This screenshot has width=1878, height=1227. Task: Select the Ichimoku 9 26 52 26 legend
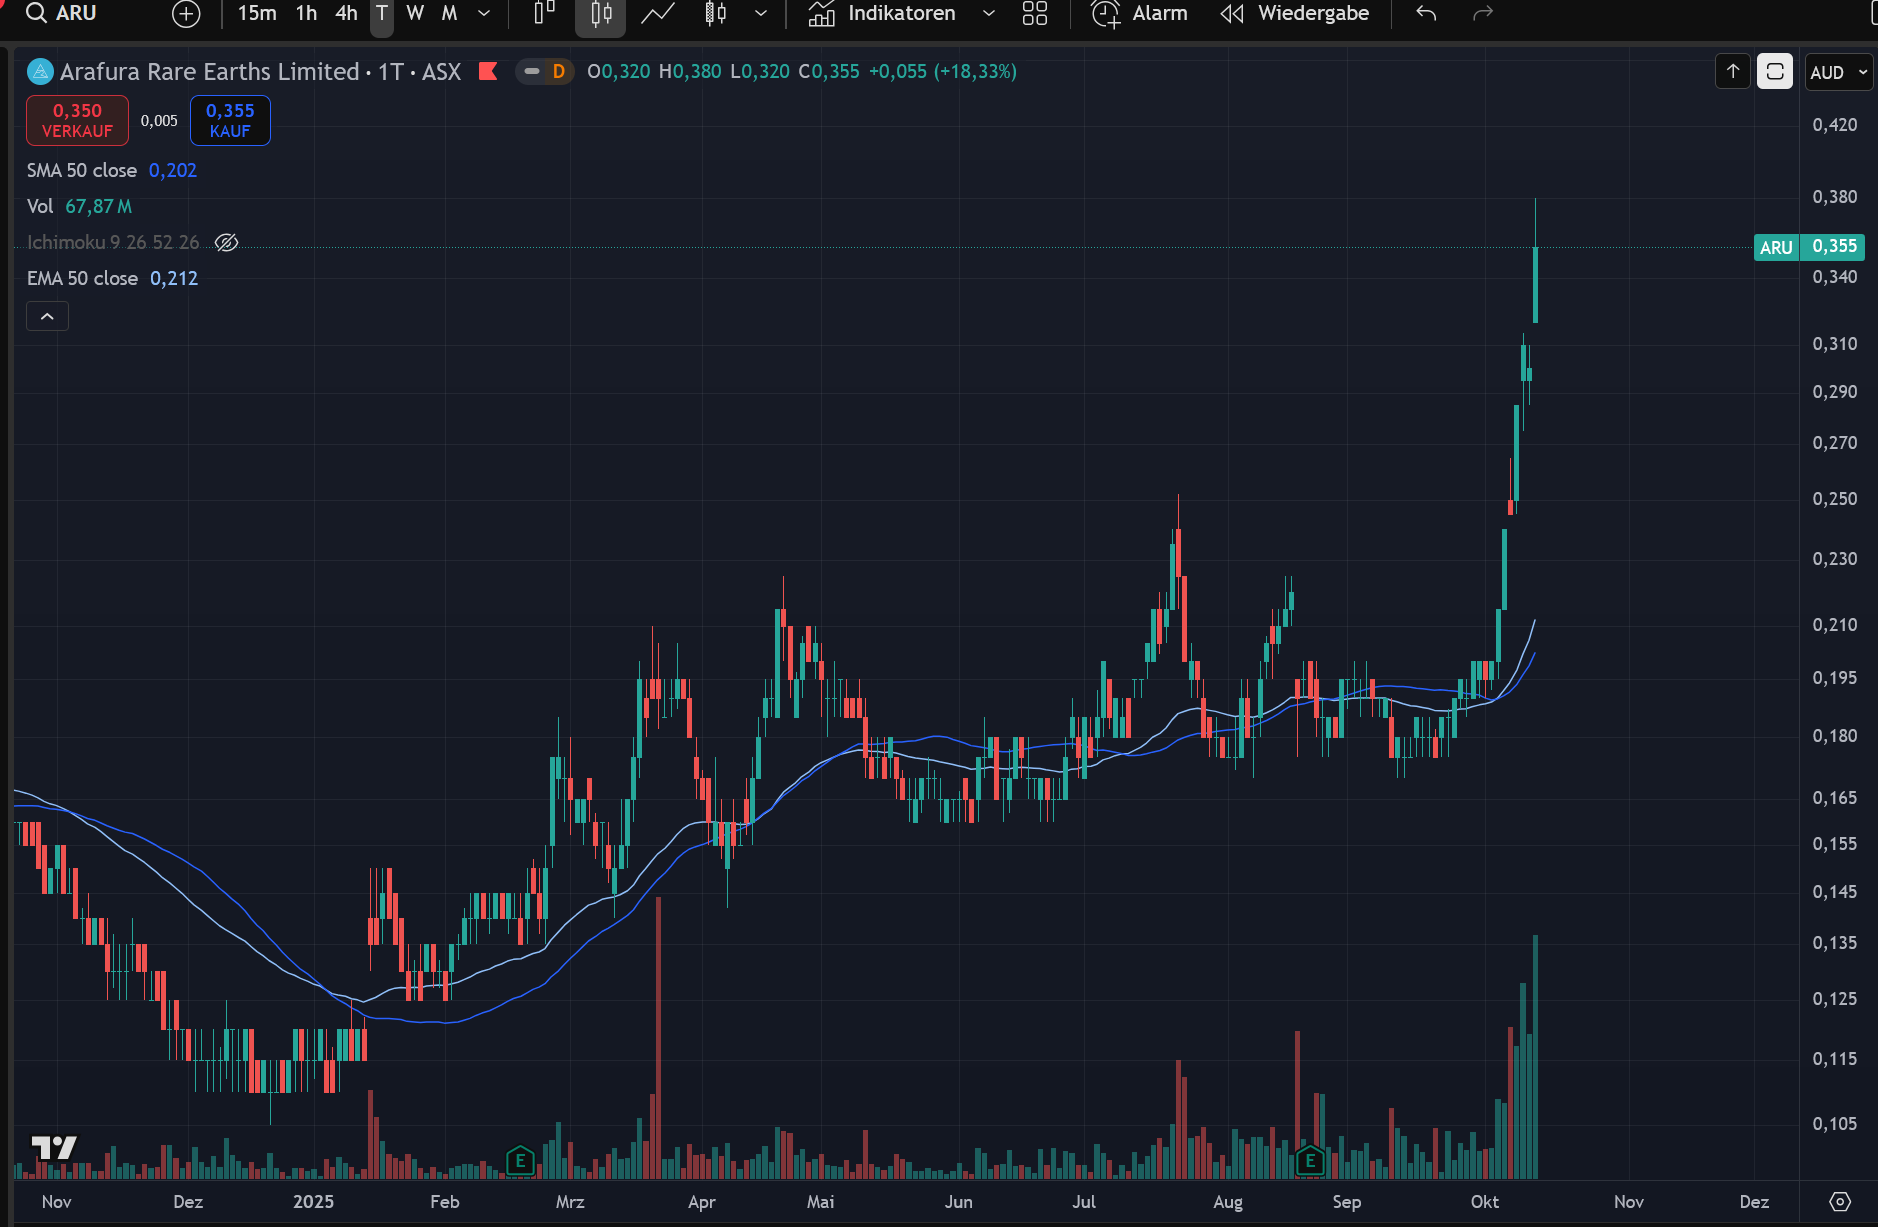113,242
